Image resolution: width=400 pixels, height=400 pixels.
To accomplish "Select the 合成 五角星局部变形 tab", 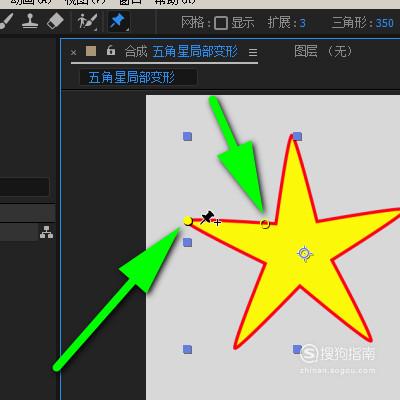I will (182, 52).
